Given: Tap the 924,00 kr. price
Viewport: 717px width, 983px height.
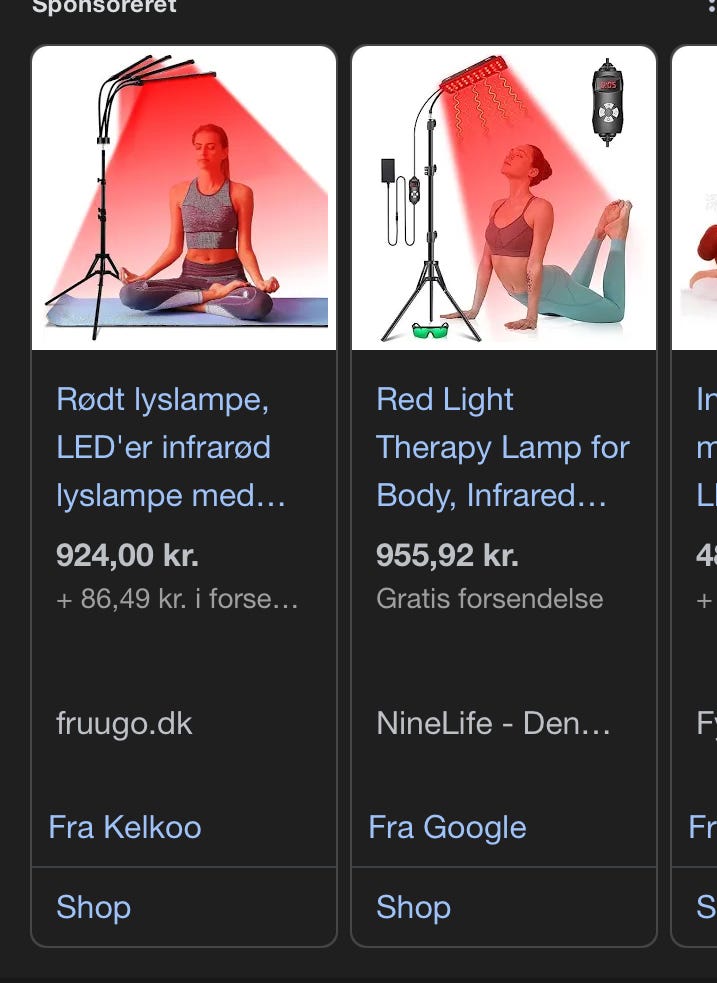Looking at the screenshot, I should click(127, 555).
